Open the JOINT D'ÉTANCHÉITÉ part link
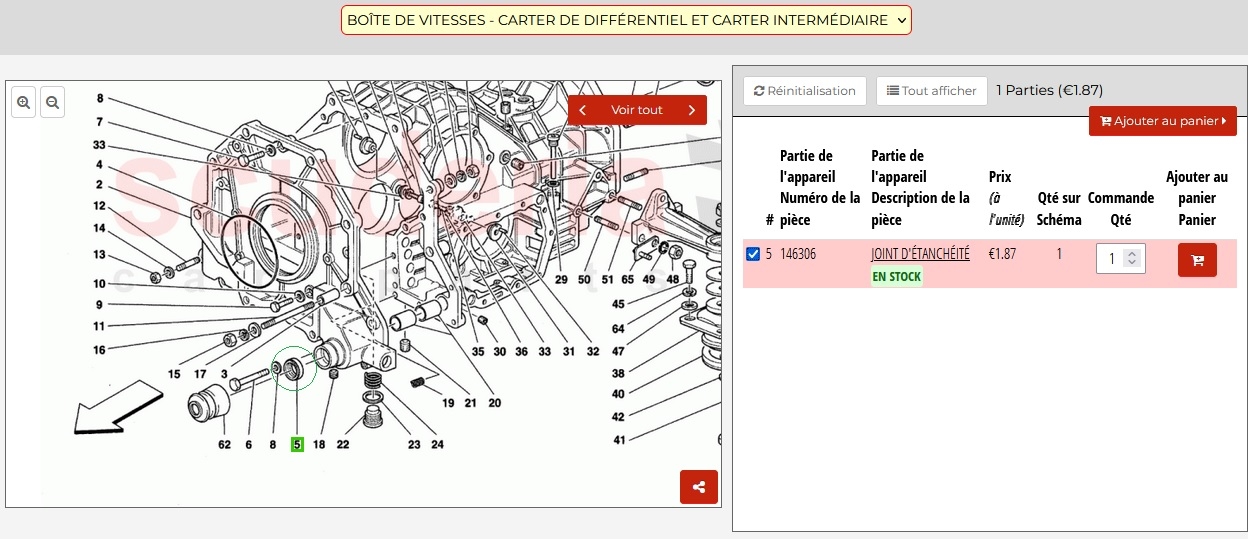Image resolution: width=1248 pixels, height=539 pixels. click(920, 254)
